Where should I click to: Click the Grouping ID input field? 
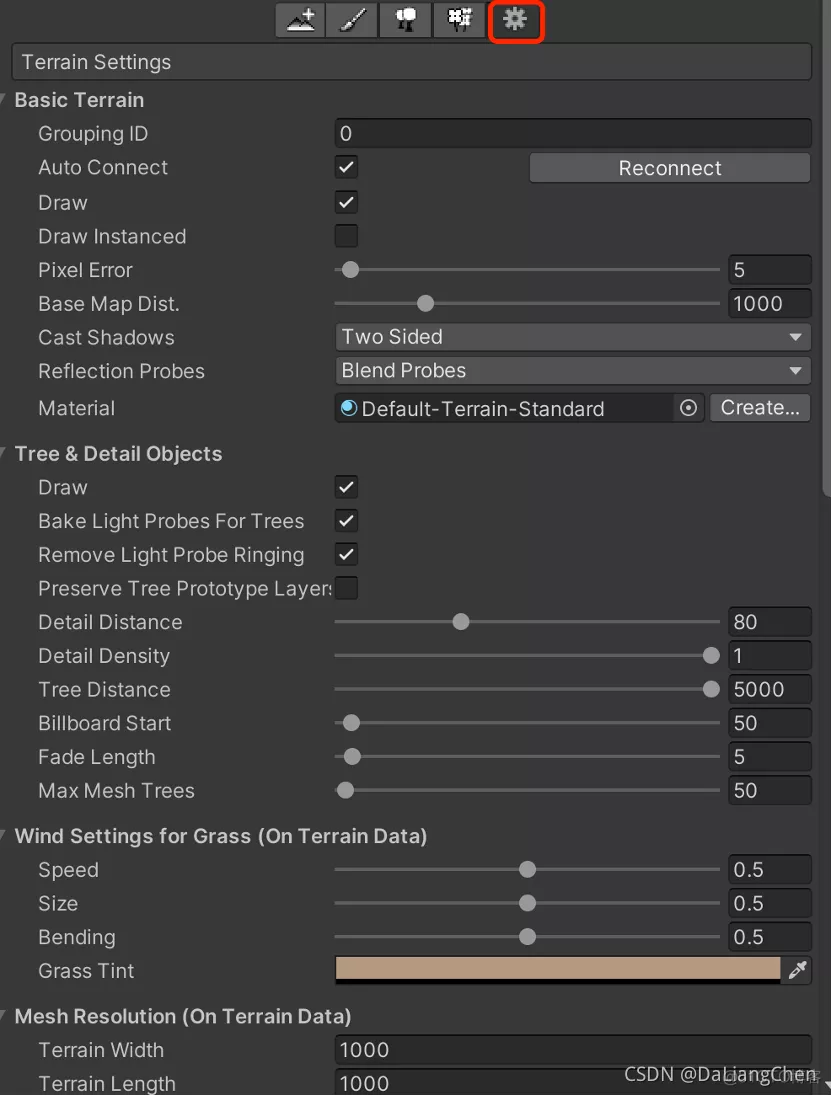coord(573,134)
